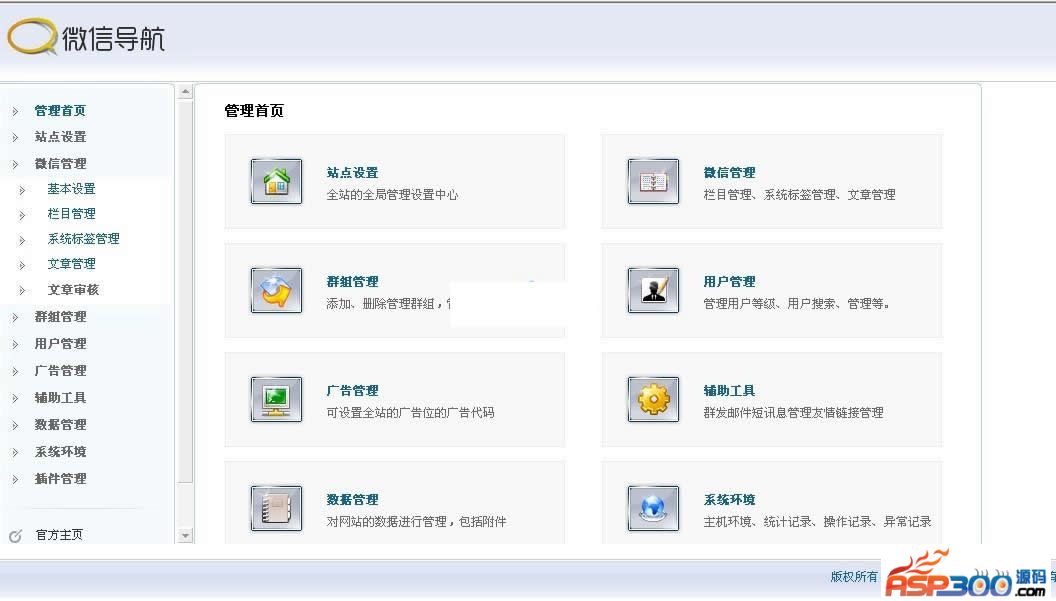
Task: Click the 微信导航 speech bubble logo
Action: 32,36
